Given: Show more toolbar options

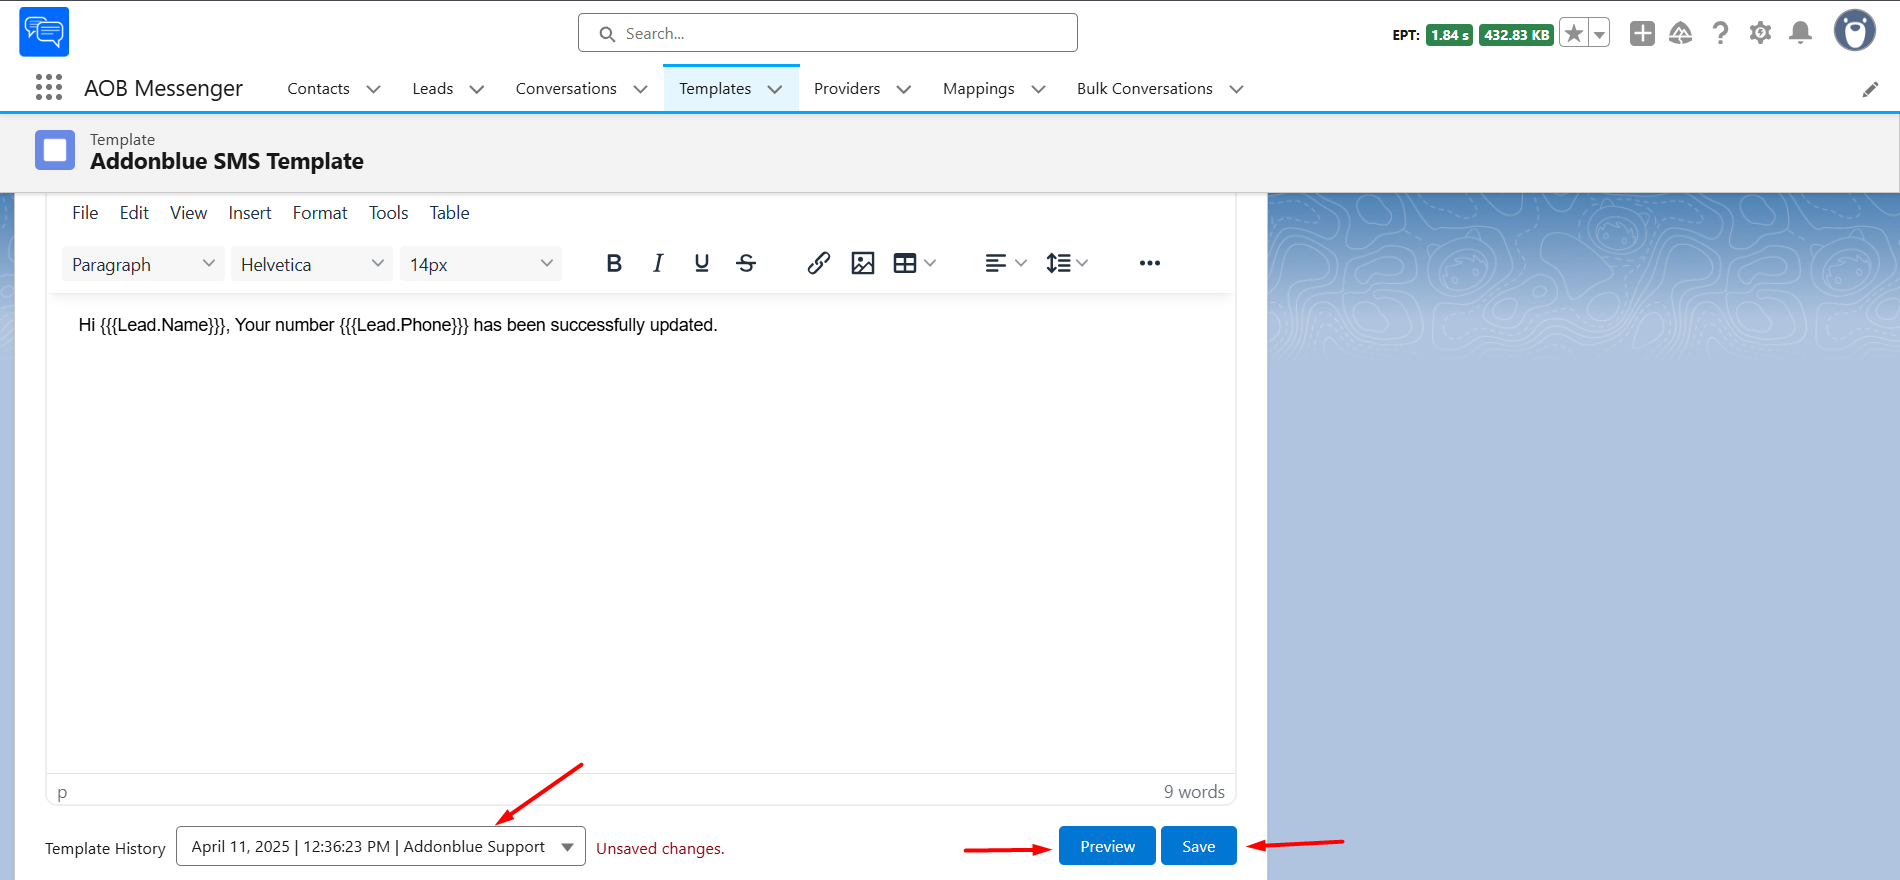Looking at the screenshot, I should pos(1150,263).
